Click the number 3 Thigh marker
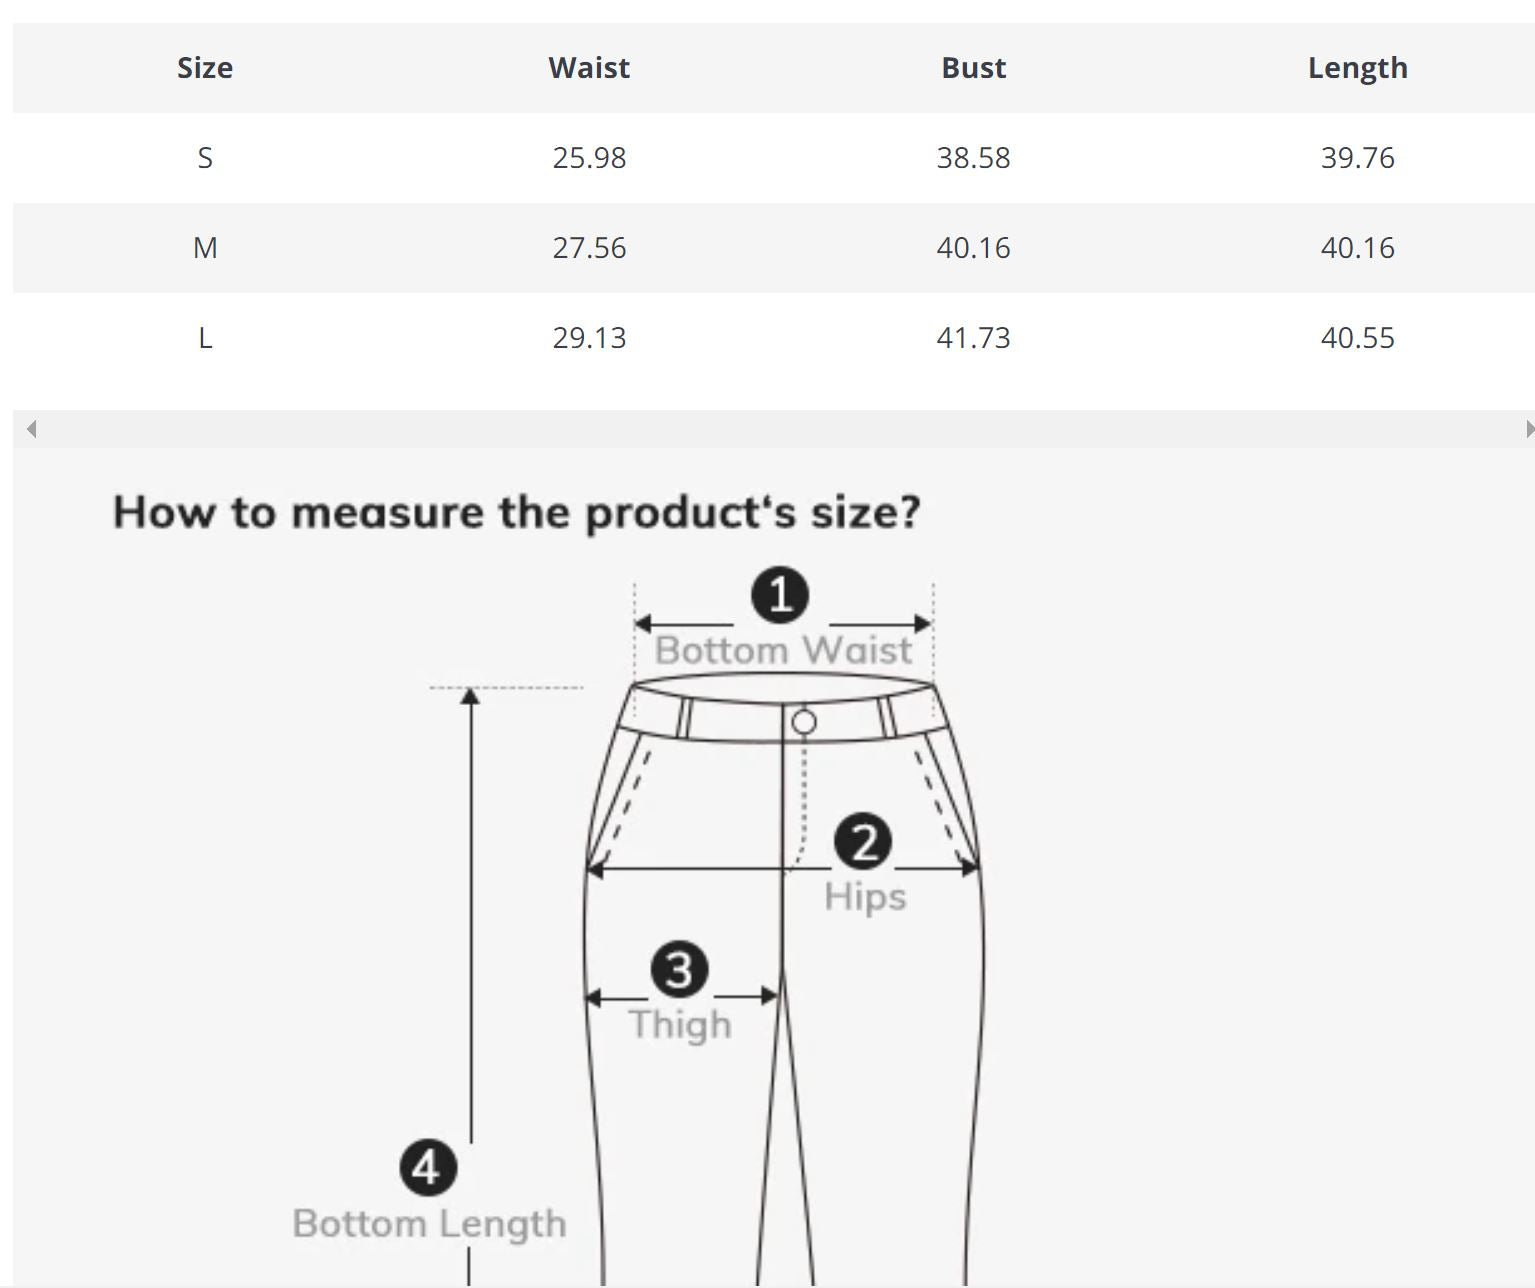This screenshot has height=1288, width=1535. coord(679,970)
